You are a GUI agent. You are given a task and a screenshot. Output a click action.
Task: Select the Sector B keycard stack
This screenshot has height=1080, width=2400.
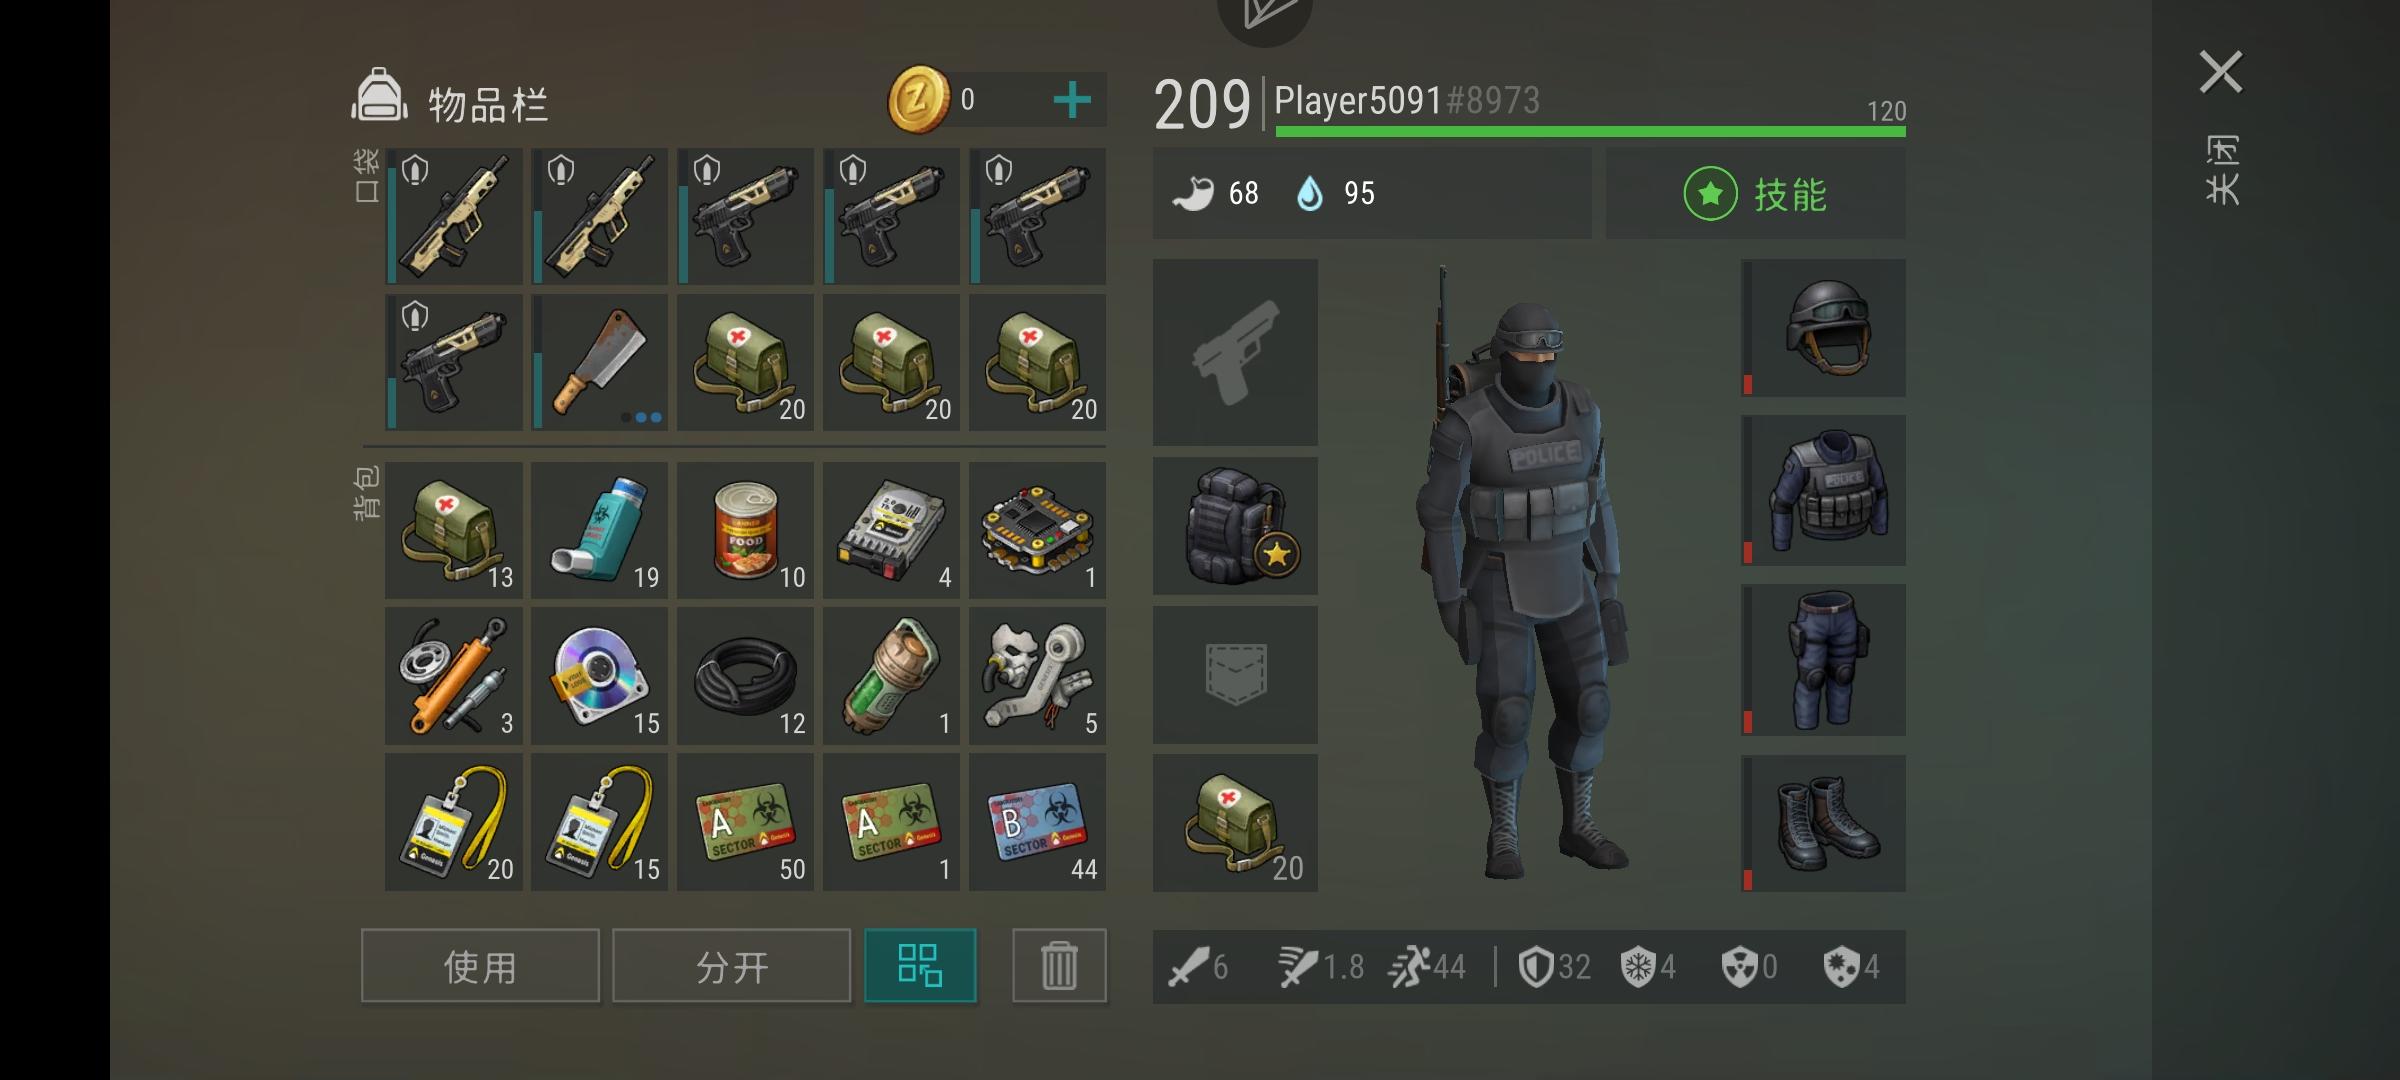click(1038, 822)
